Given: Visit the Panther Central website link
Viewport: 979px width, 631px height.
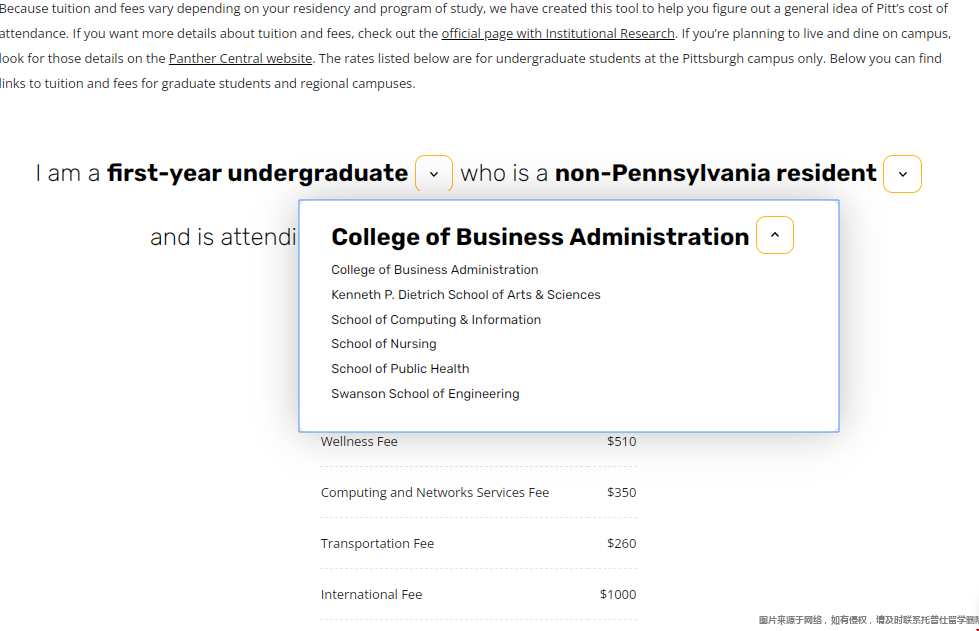Looking at the screenshot, I should (240, 59).
